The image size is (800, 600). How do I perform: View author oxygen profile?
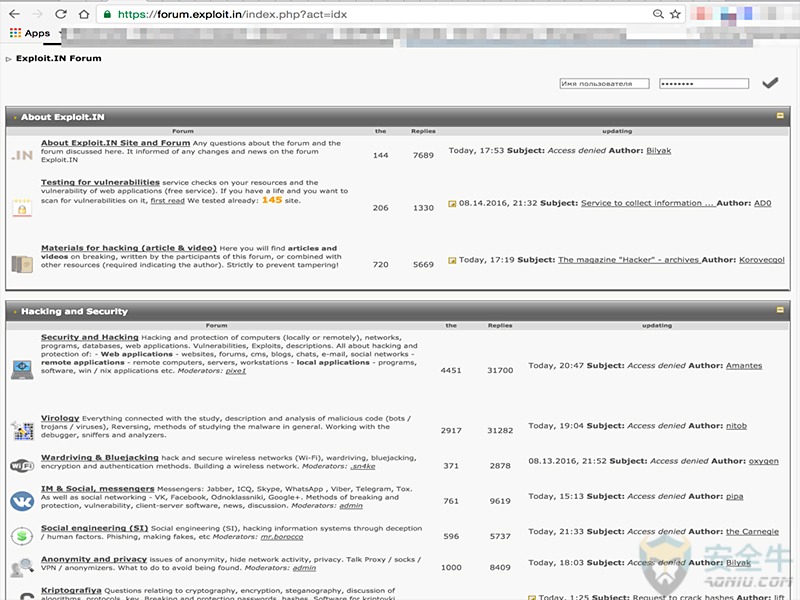coord(763,461)
